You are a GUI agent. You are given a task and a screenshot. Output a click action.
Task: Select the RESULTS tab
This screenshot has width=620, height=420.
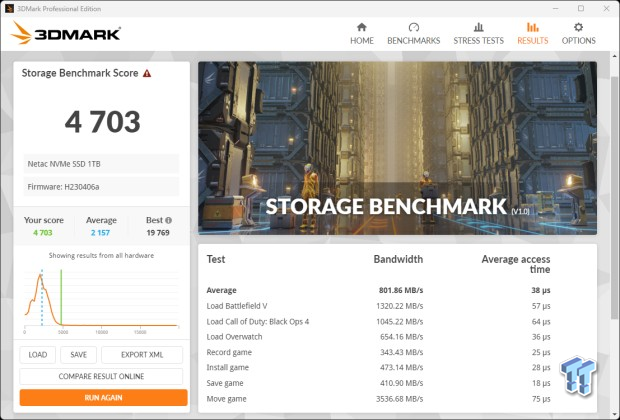[x=533, y=34]
